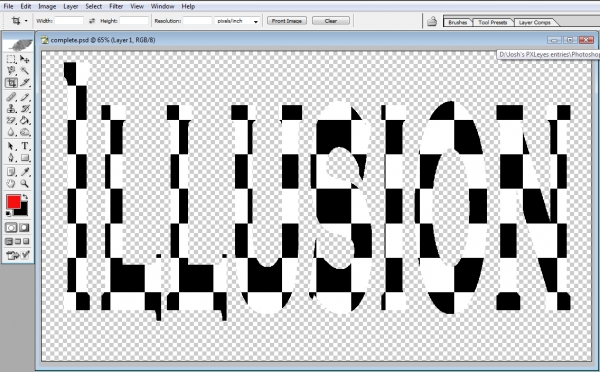The image size is (600, 372).
Task: Open the Layer menu
Action: 71,6
